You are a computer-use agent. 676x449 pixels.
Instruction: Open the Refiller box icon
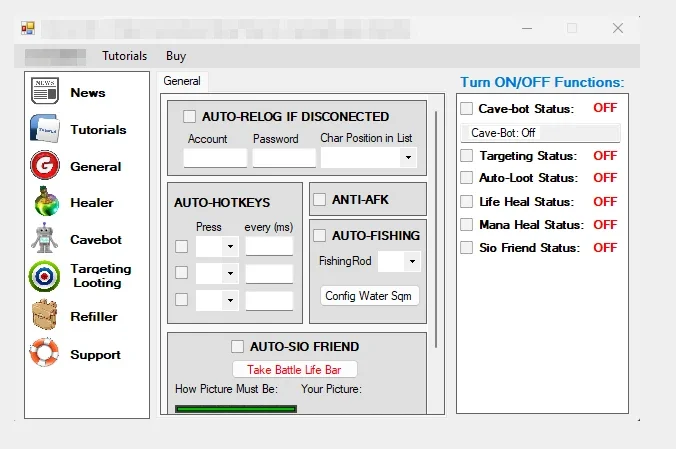pos(45,314)
